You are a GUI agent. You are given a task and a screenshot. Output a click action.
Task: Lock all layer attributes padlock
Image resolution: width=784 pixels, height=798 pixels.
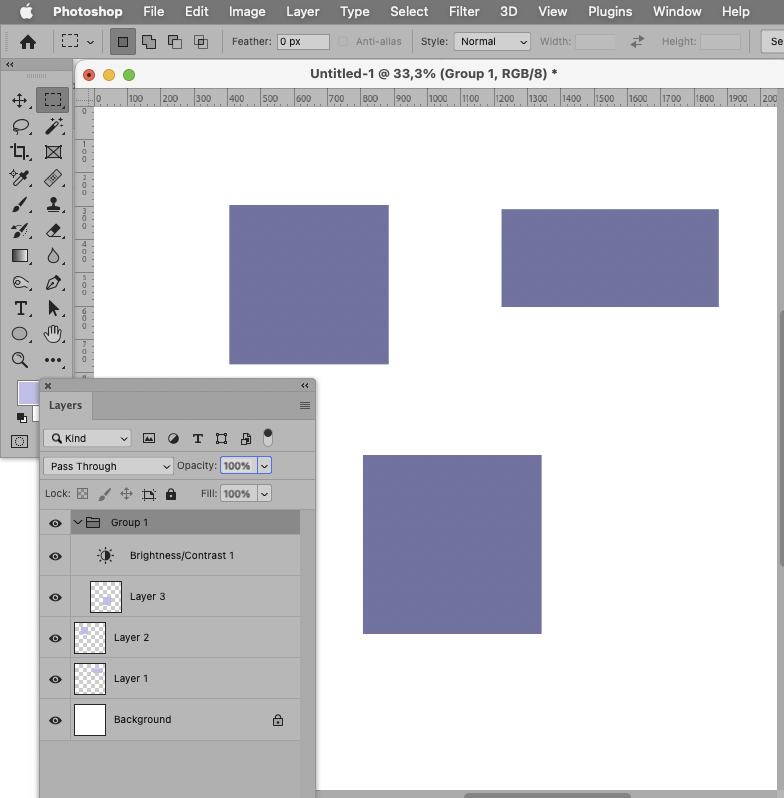171,494
